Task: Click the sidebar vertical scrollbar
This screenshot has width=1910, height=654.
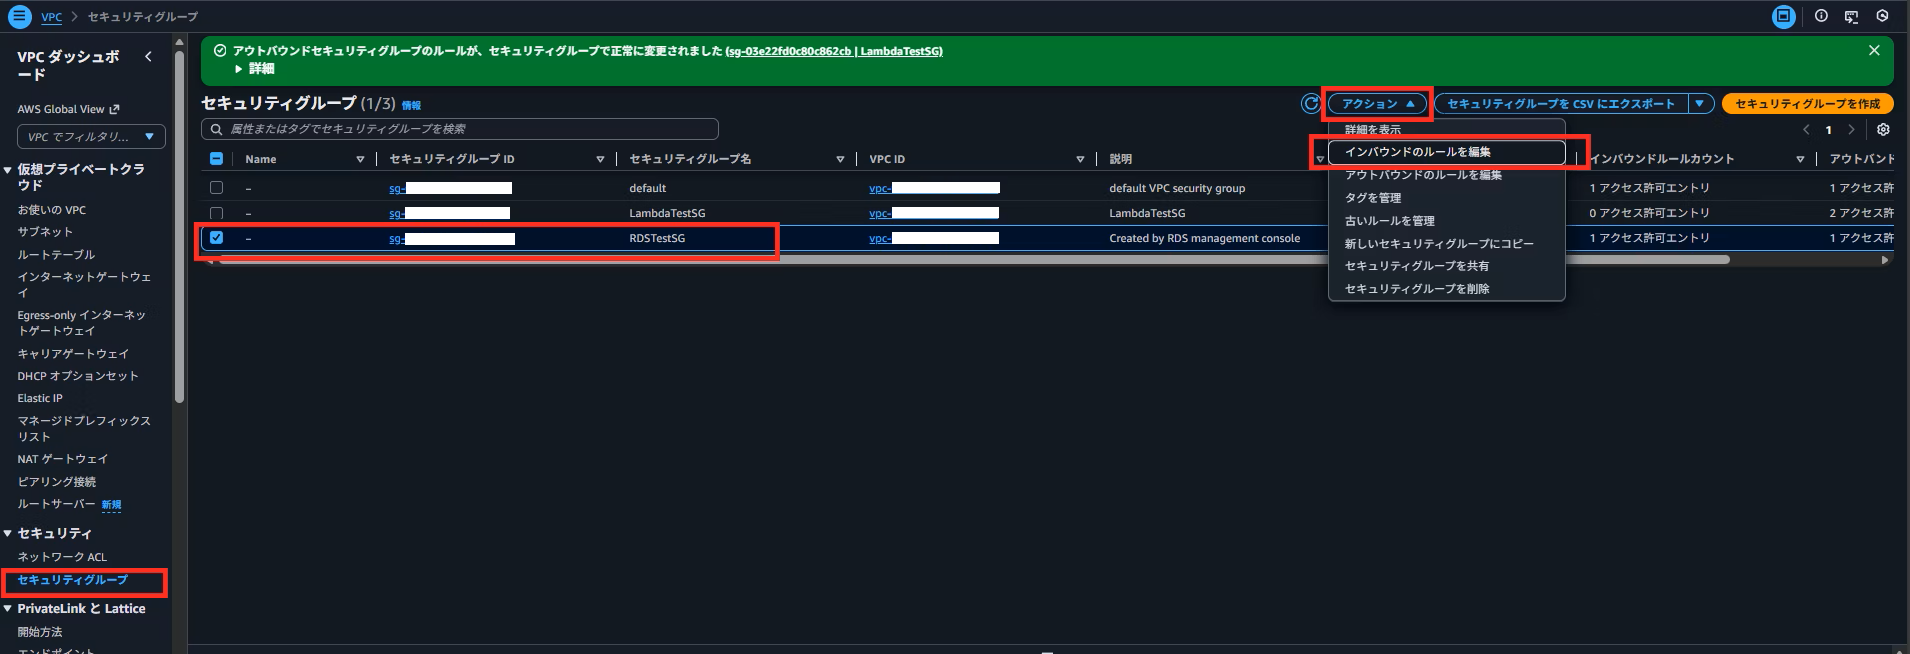Action: 179,225
